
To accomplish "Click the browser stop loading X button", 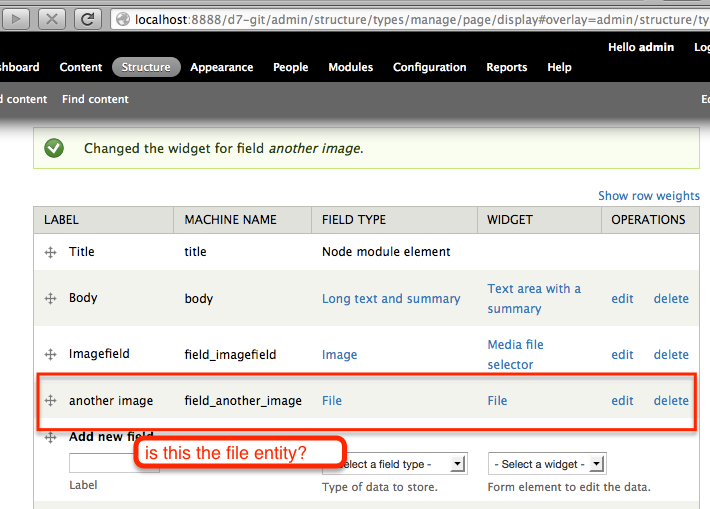I will point(52,19).
